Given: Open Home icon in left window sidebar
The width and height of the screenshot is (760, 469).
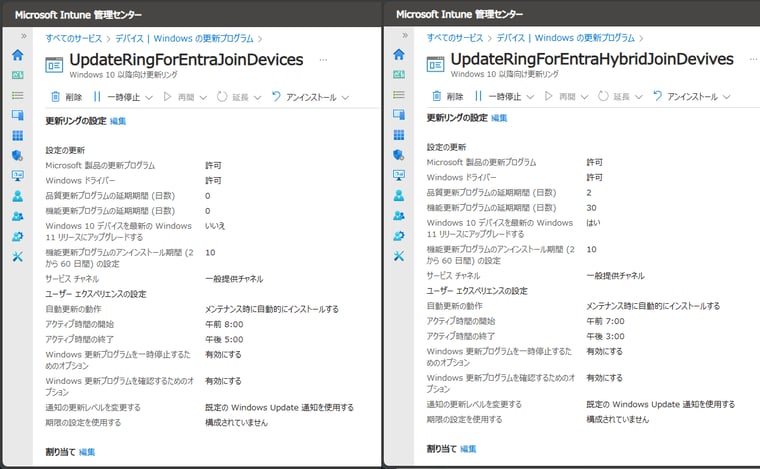Looking at the screenshot, I should tap(17, 55).
